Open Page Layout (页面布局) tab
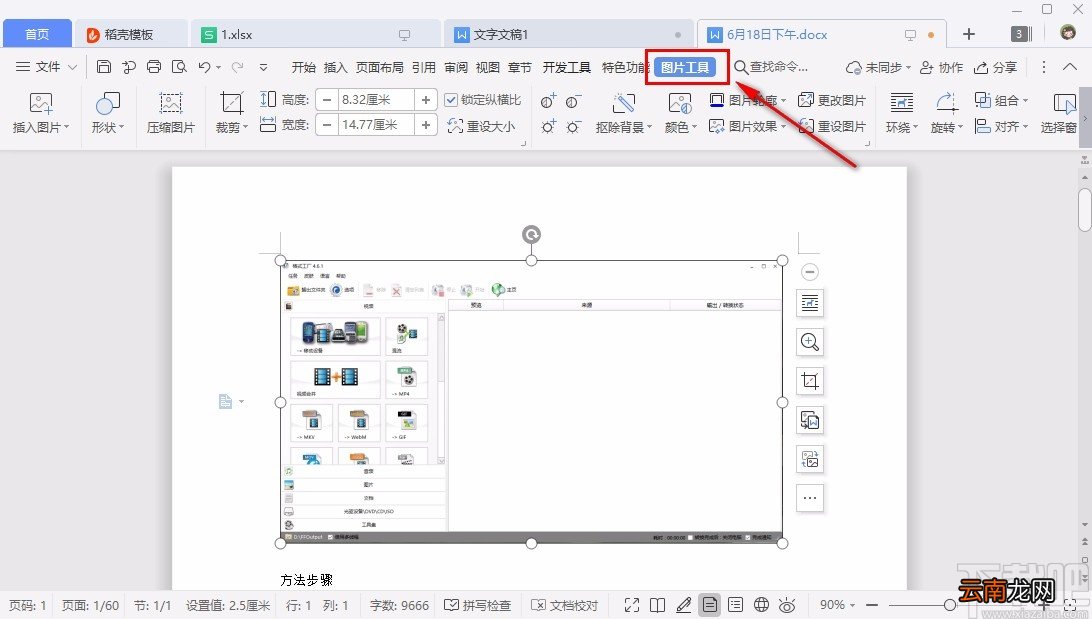Viewport: 1092px width, 619px height. (380, 67)
